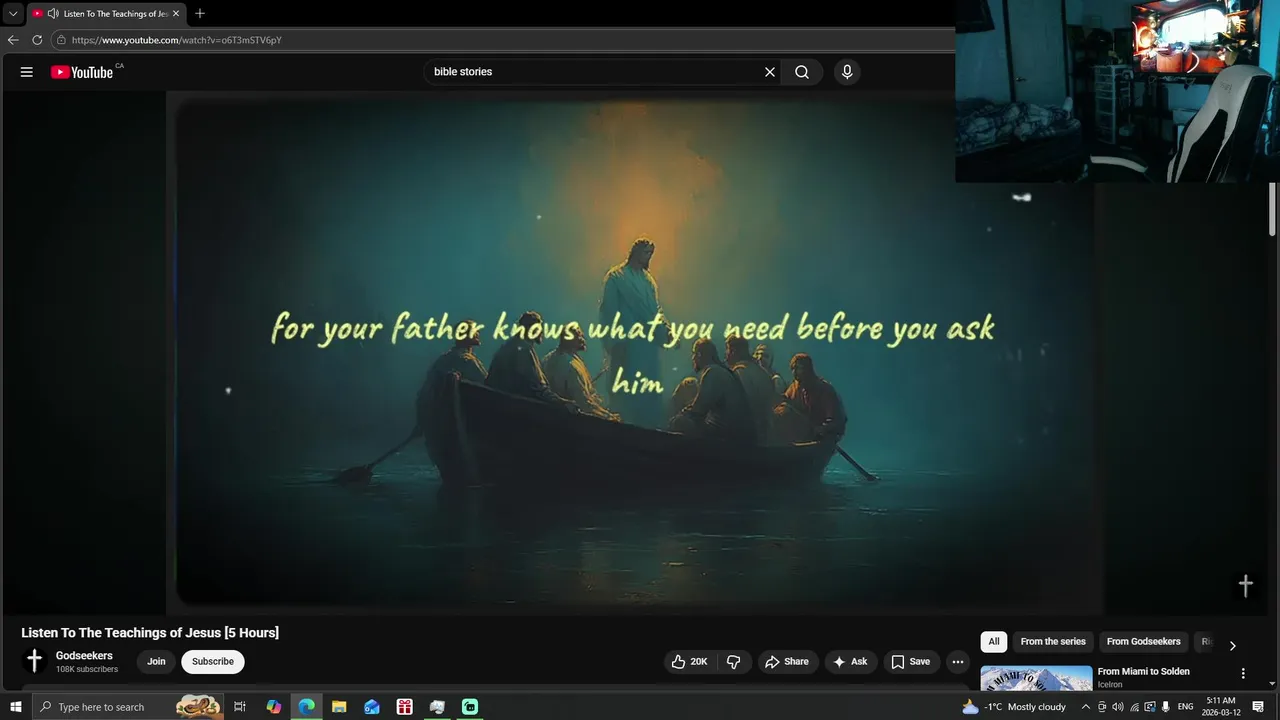Go to YouTube home via the logo
The width and height of the screenshot is (1280, 720).
point(82,72)
